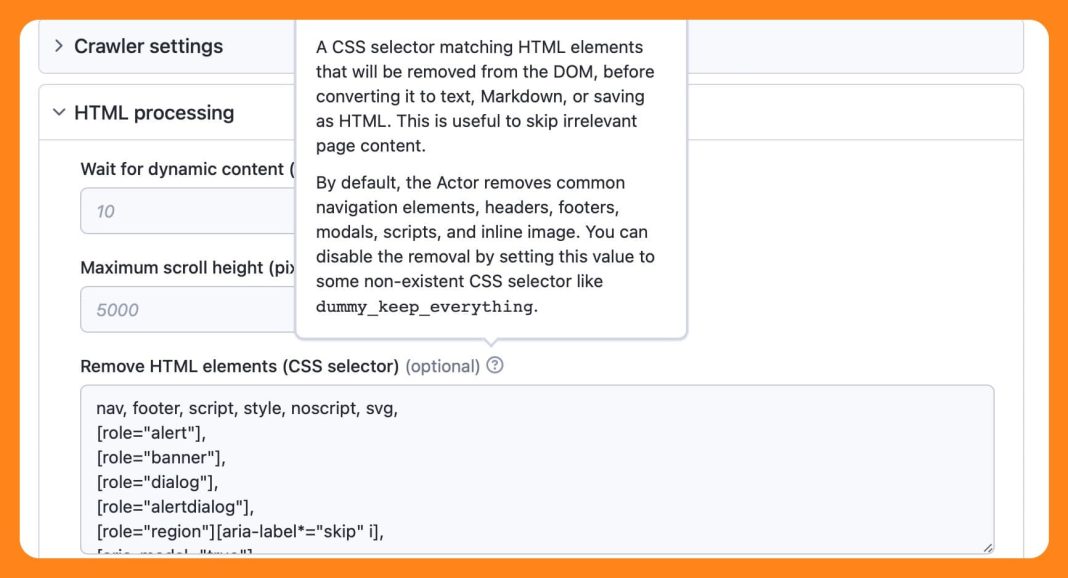Click the HTML processing section title
The height and width of the screenshot is (578, 1068).
click(x=154, y=113)
